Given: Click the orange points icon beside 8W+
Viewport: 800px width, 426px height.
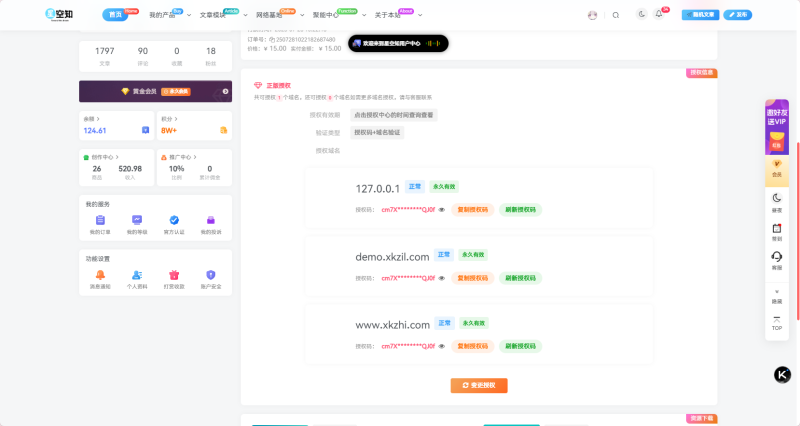Looking at the screenshot, I should pos(223,130).
